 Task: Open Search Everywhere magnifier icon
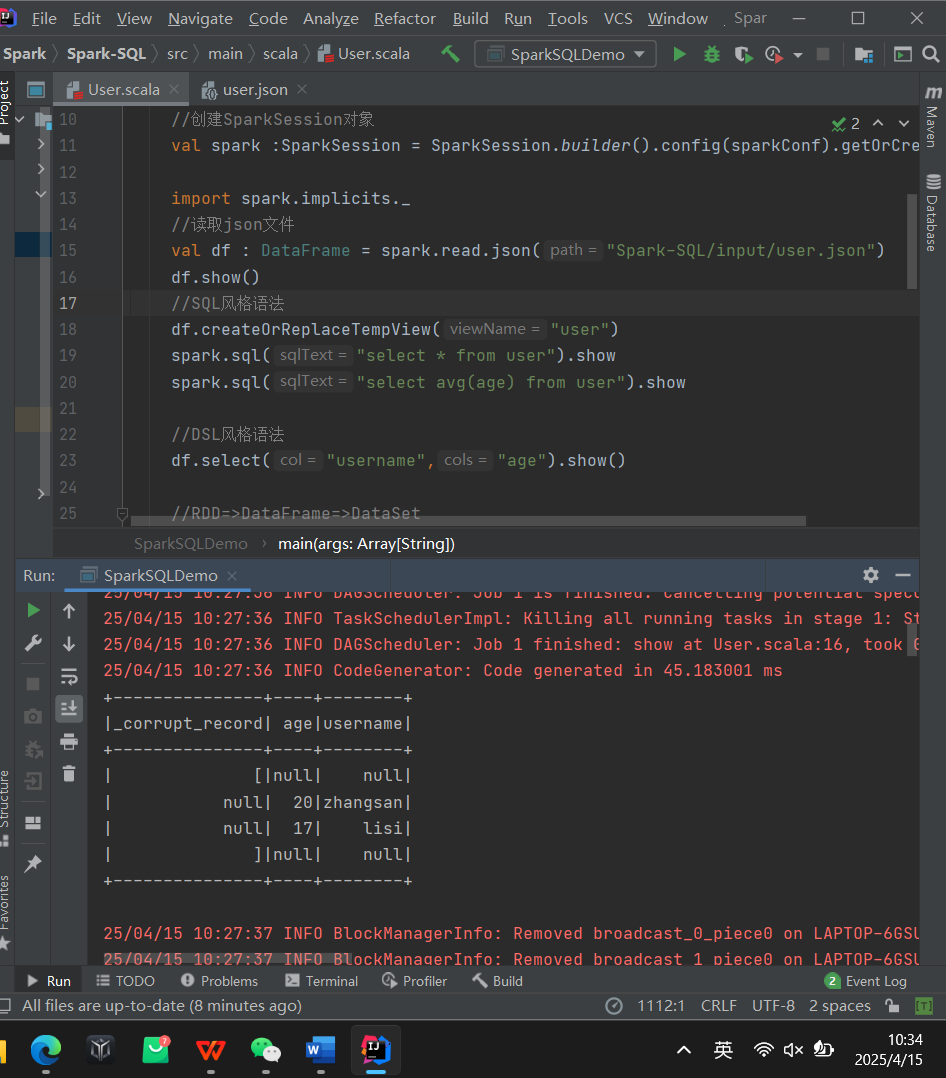click(931, 54)
